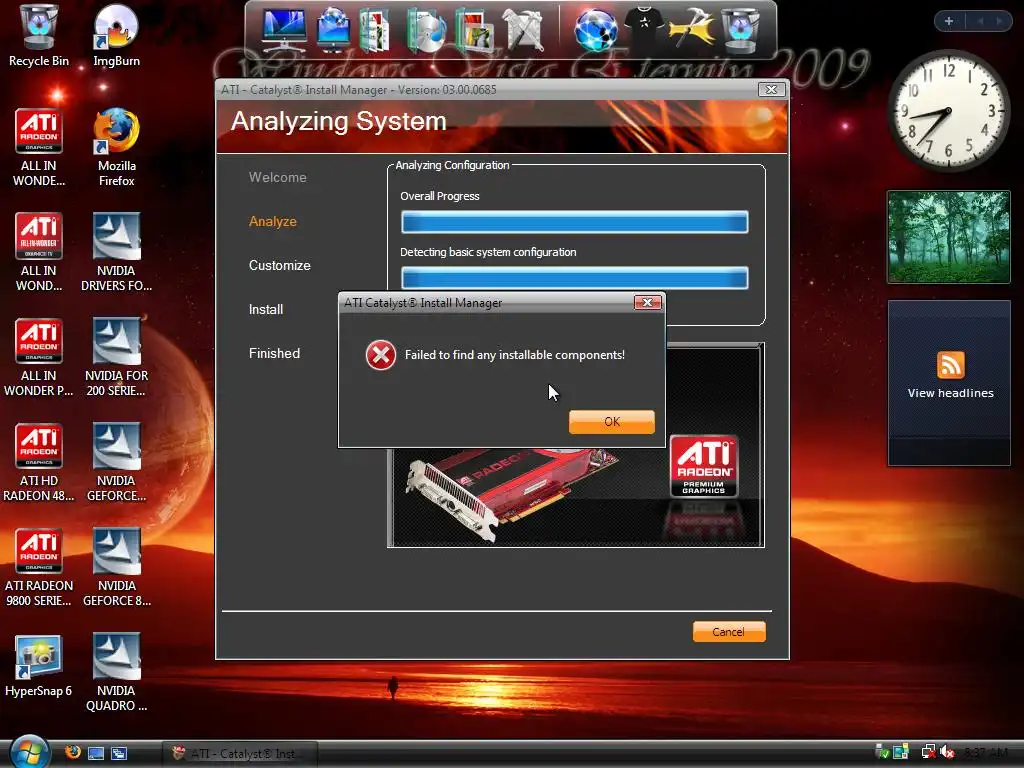Click the pictures folder dock icon
The image size is (1024, 768).
coord(474,30)
